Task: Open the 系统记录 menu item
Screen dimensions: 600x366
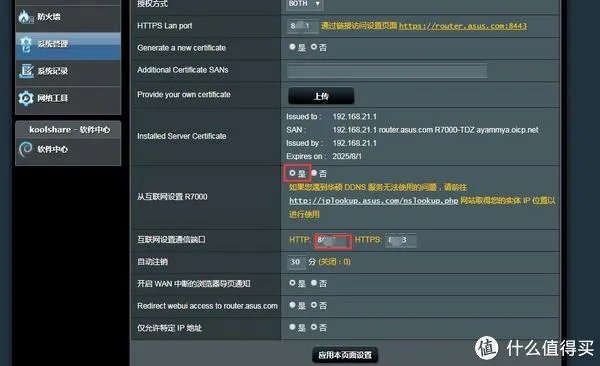Action: click(68, 72)
